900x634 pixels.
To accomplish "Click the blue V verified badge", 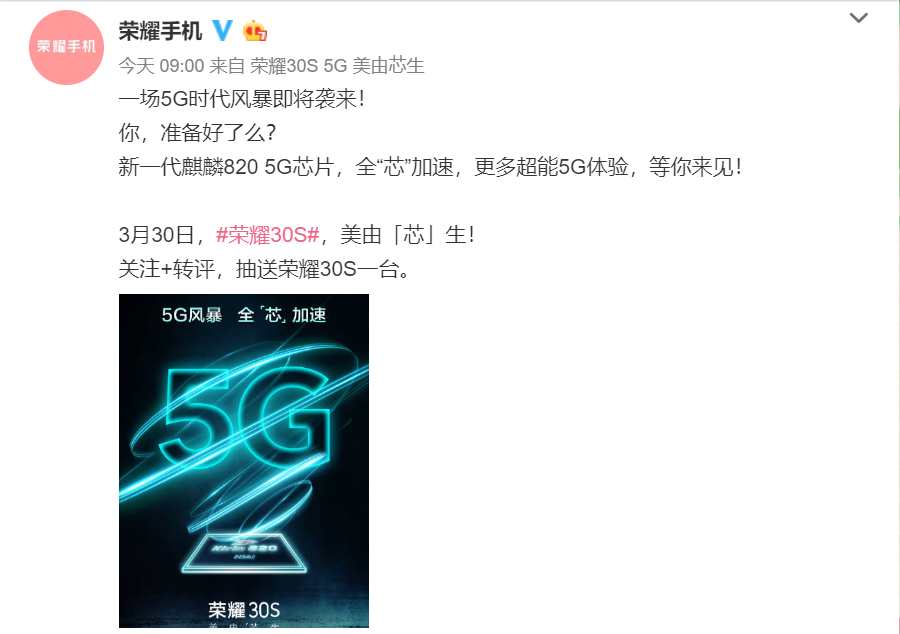I will point(223,30).
